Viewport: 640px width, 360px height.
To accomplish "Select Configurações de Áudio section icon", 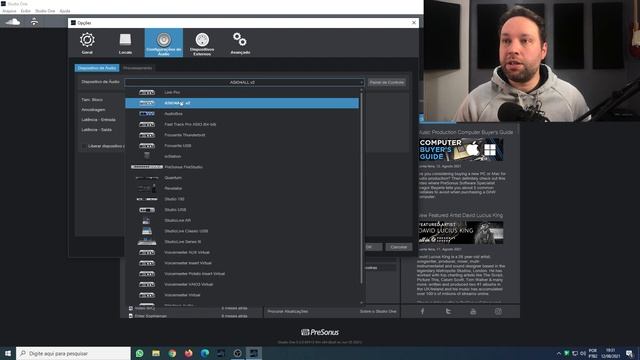I will 164,42.
